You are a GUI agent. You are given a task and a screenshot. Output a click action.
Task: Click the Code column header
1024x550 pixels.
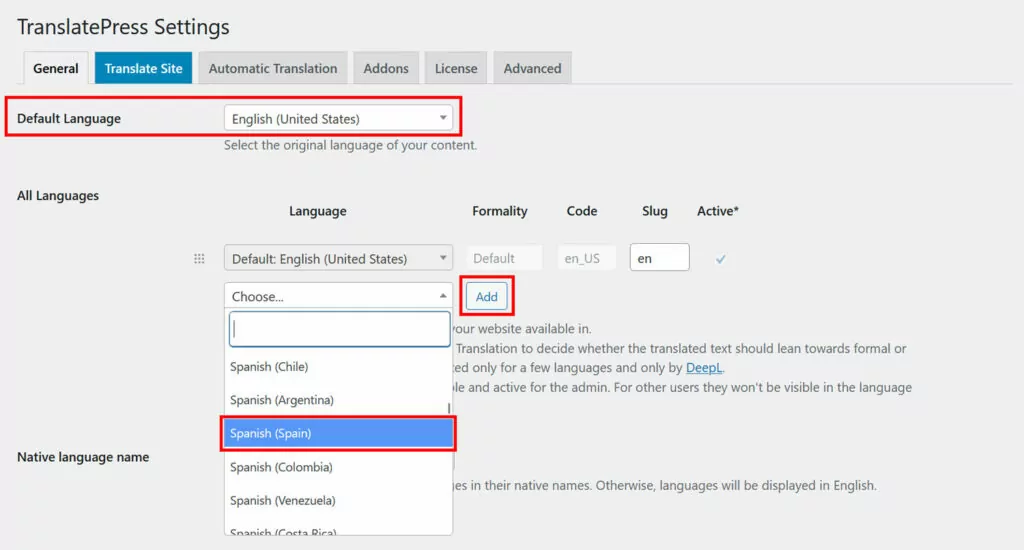[x=582, y=211]
